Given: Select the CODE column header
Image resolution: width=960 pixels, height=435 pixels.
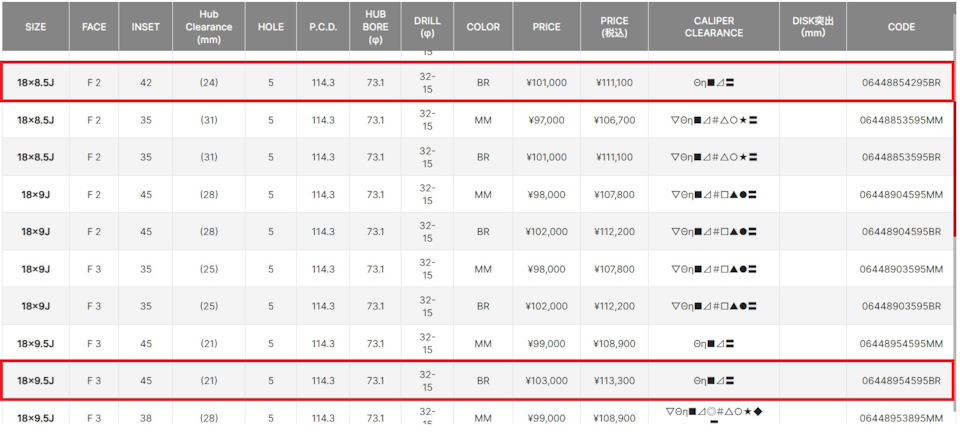Looking at the screenshot, I should click(901, 27).
